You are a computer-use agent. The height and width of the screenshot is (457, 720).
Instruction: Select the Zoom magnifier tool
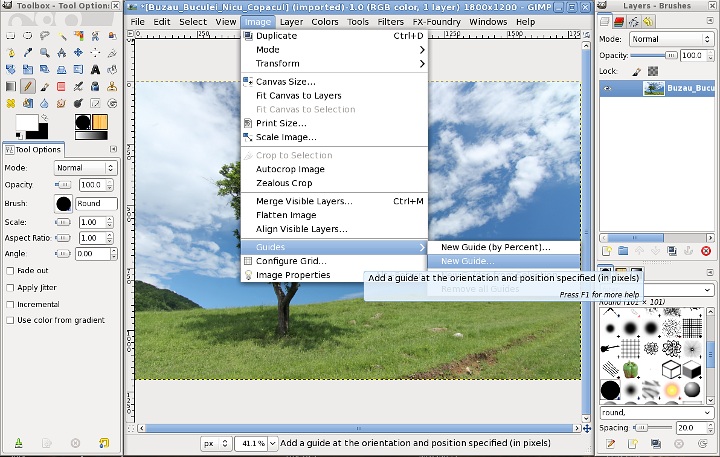[x=45, y=53]
